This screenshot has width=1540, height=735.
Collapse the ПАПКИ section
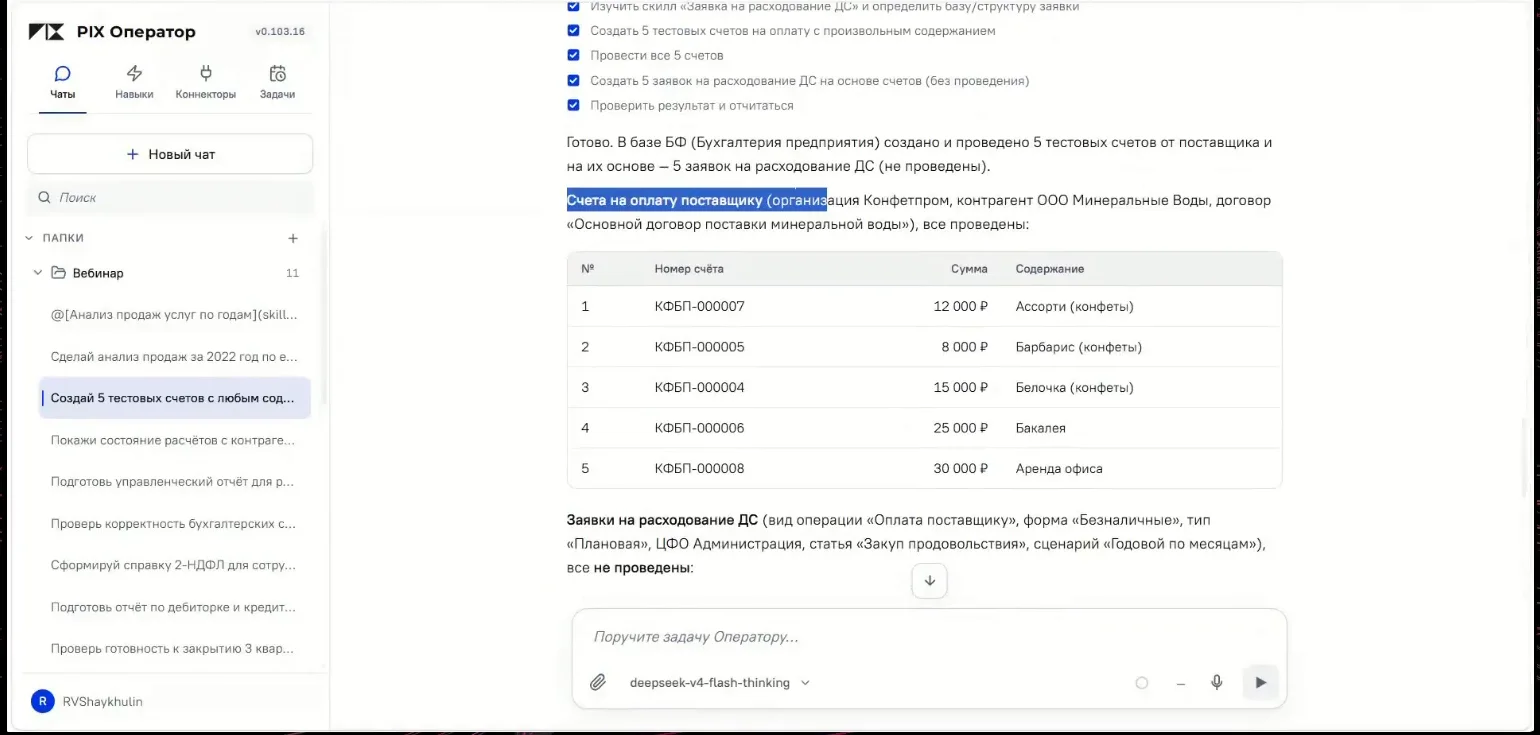(29, 238)
